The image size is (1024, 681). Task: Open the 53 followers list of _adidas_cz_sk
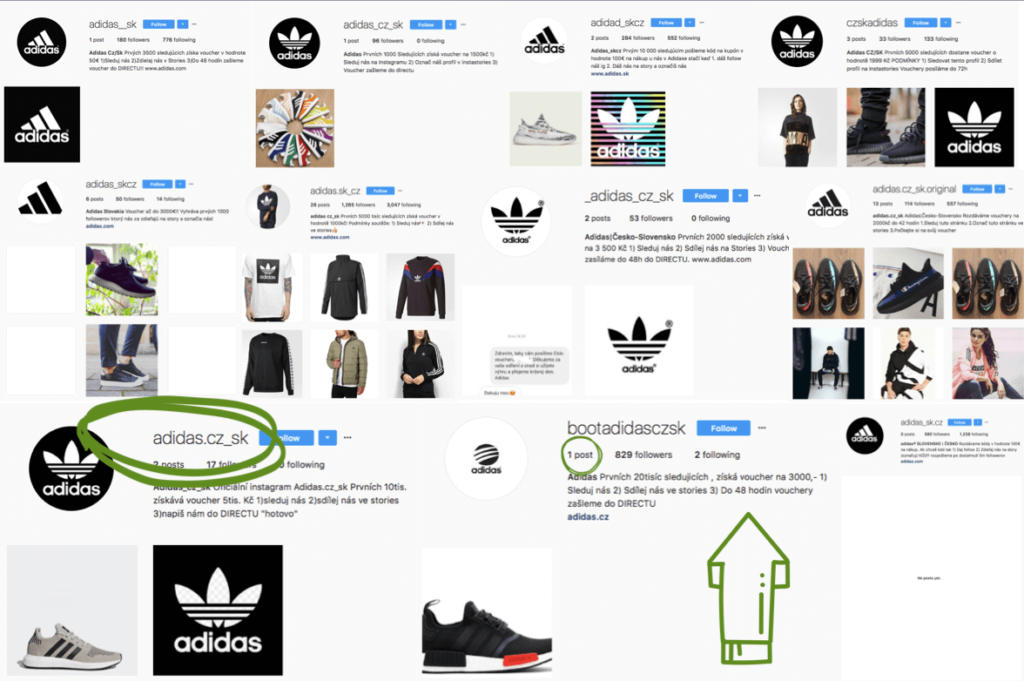[x=650, y=218]
